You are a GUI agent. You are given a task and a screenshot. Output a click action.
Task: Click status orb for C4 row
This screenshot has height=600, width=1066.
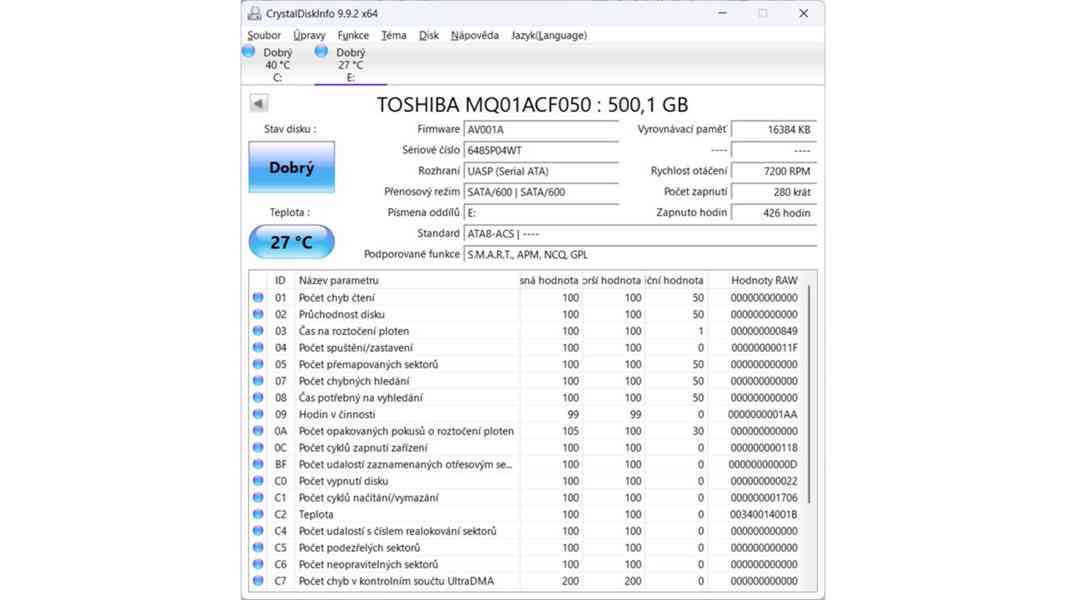click(x=258, y=531)
